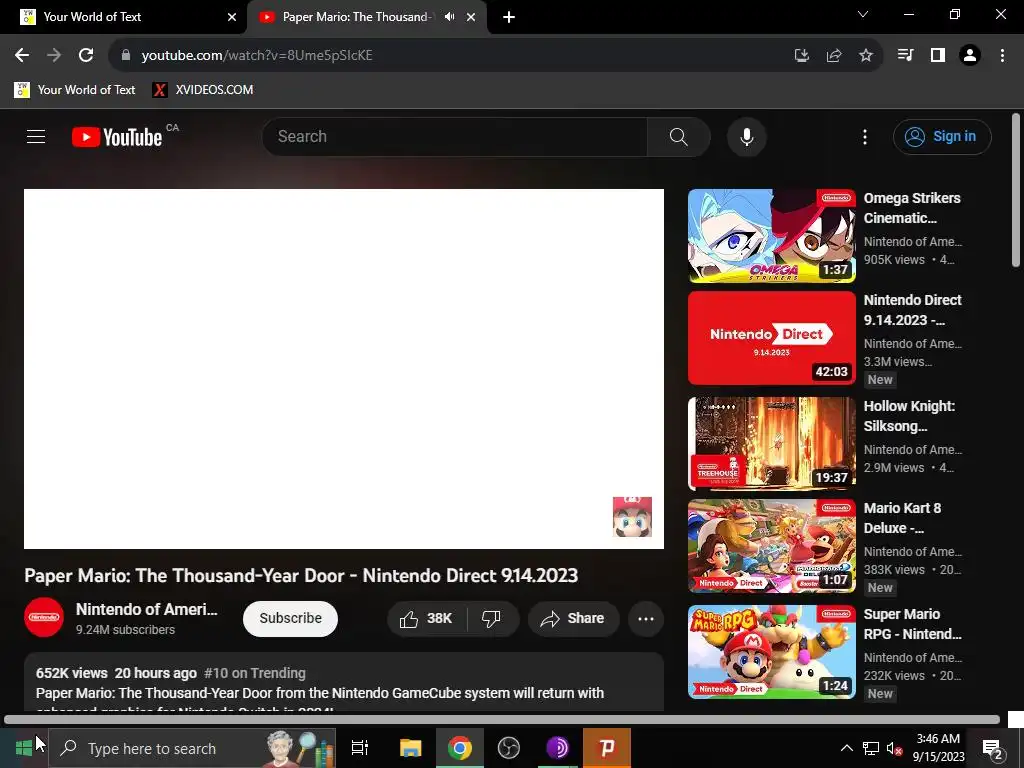Open Tor Browser purple taskbar icon

click(x=557, y=748)
